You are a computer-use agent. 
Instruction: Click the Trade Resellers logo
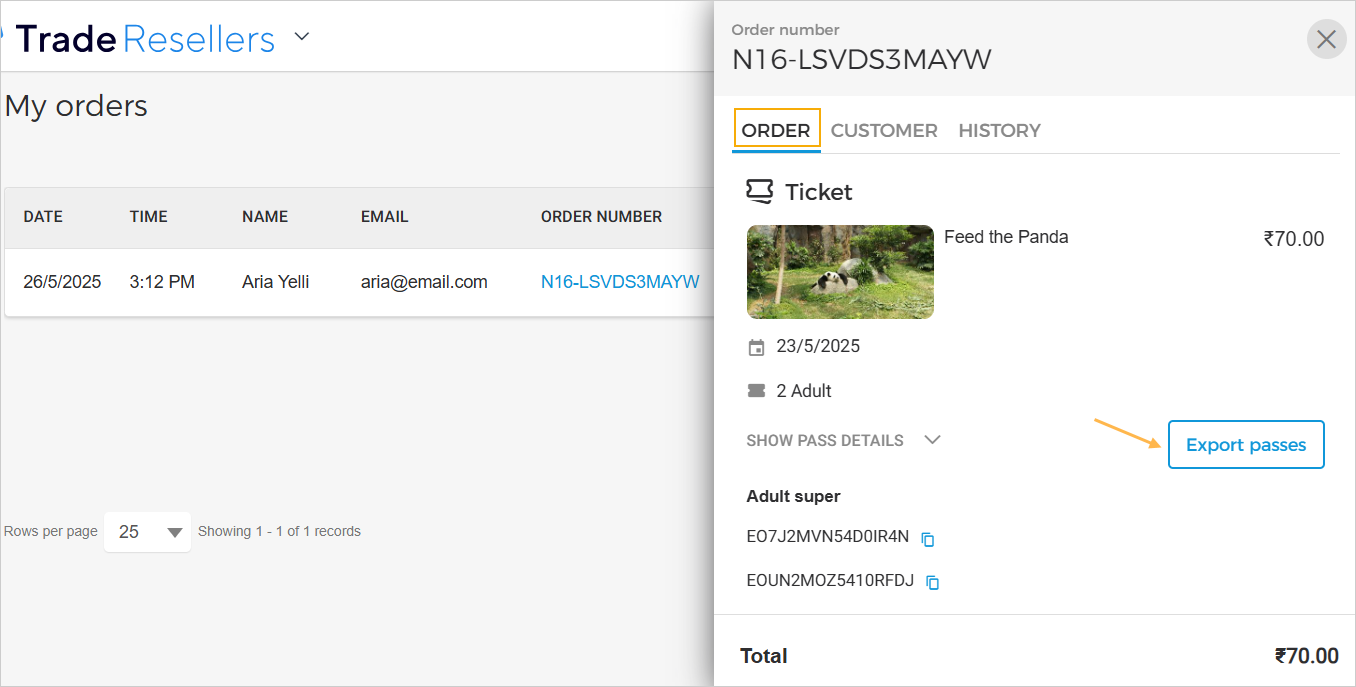click(145, 39)
